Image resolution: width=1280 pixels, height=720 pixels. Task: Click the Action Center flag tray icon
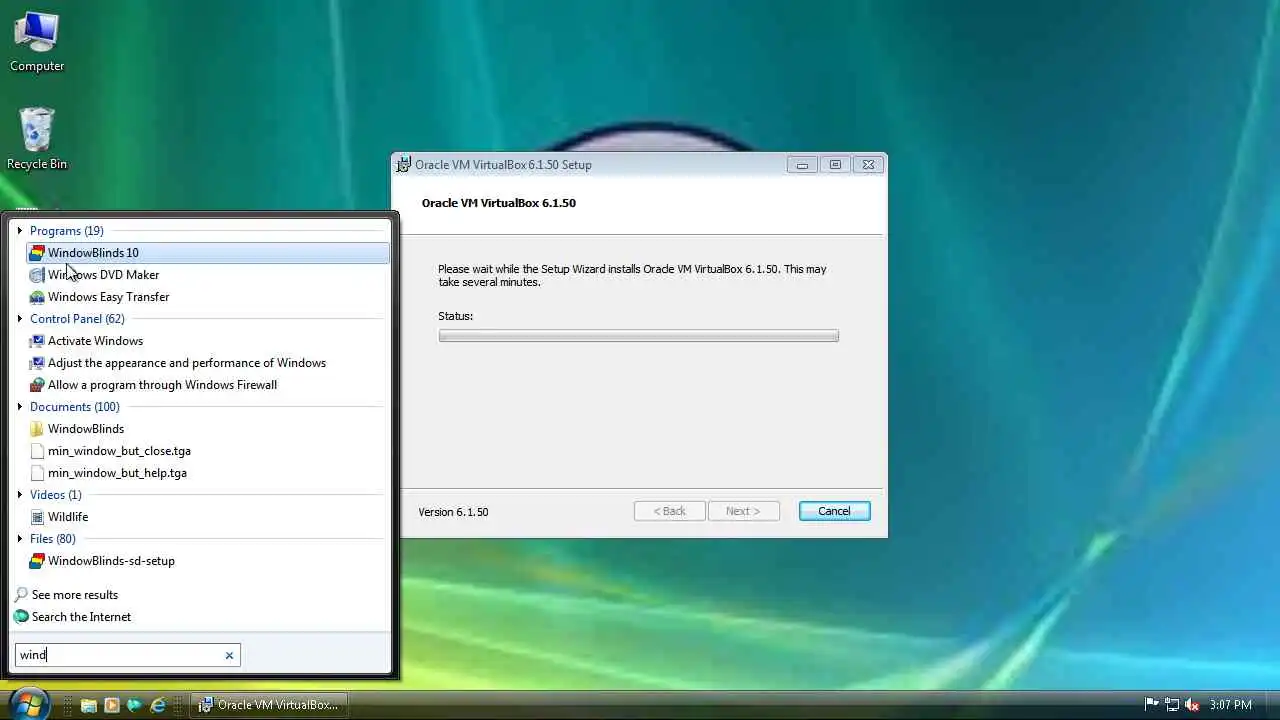[x=1151, y=705]
